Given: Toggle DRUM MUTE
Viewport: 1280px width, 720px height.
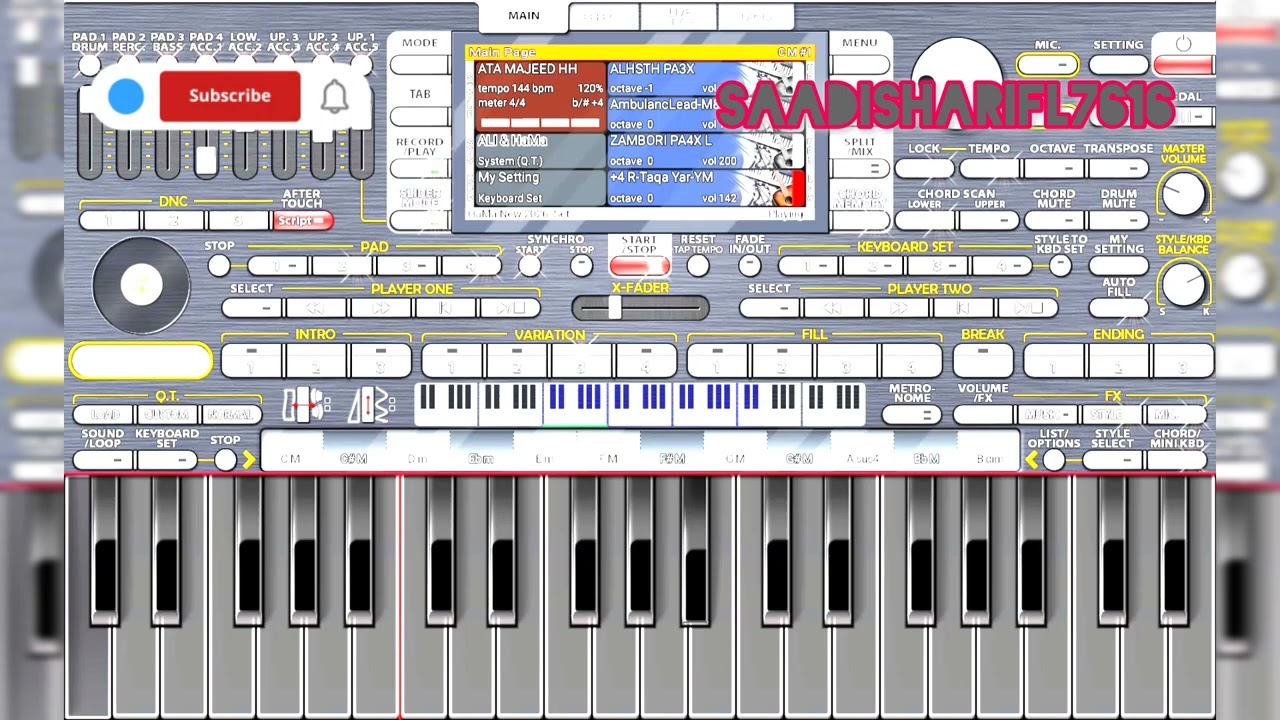Looking at the screenshot, I should pos(1118,218).
